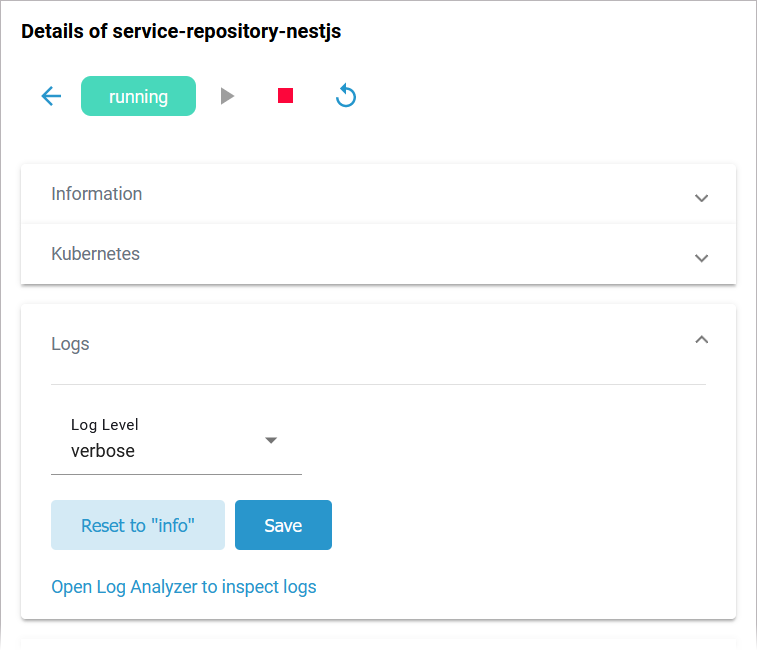Click the Logs section header label
757x651 pixels.
(70, 344)
